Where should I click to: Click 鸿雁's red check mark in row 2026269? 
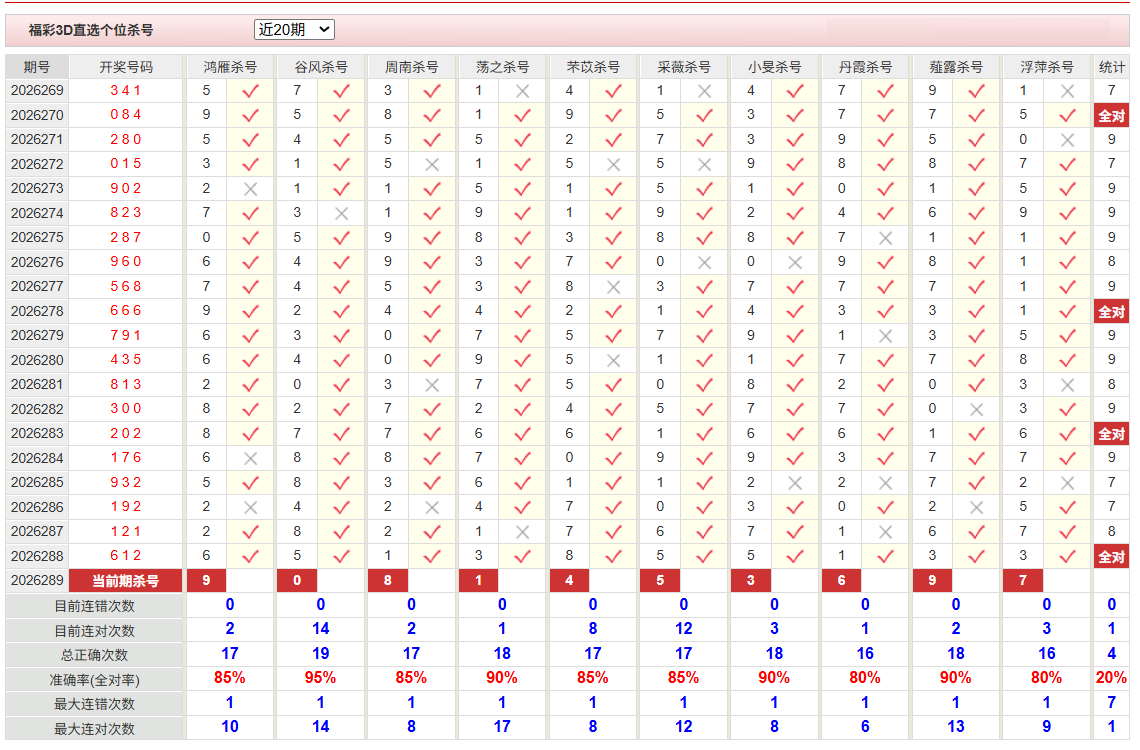tap(250, 91)
